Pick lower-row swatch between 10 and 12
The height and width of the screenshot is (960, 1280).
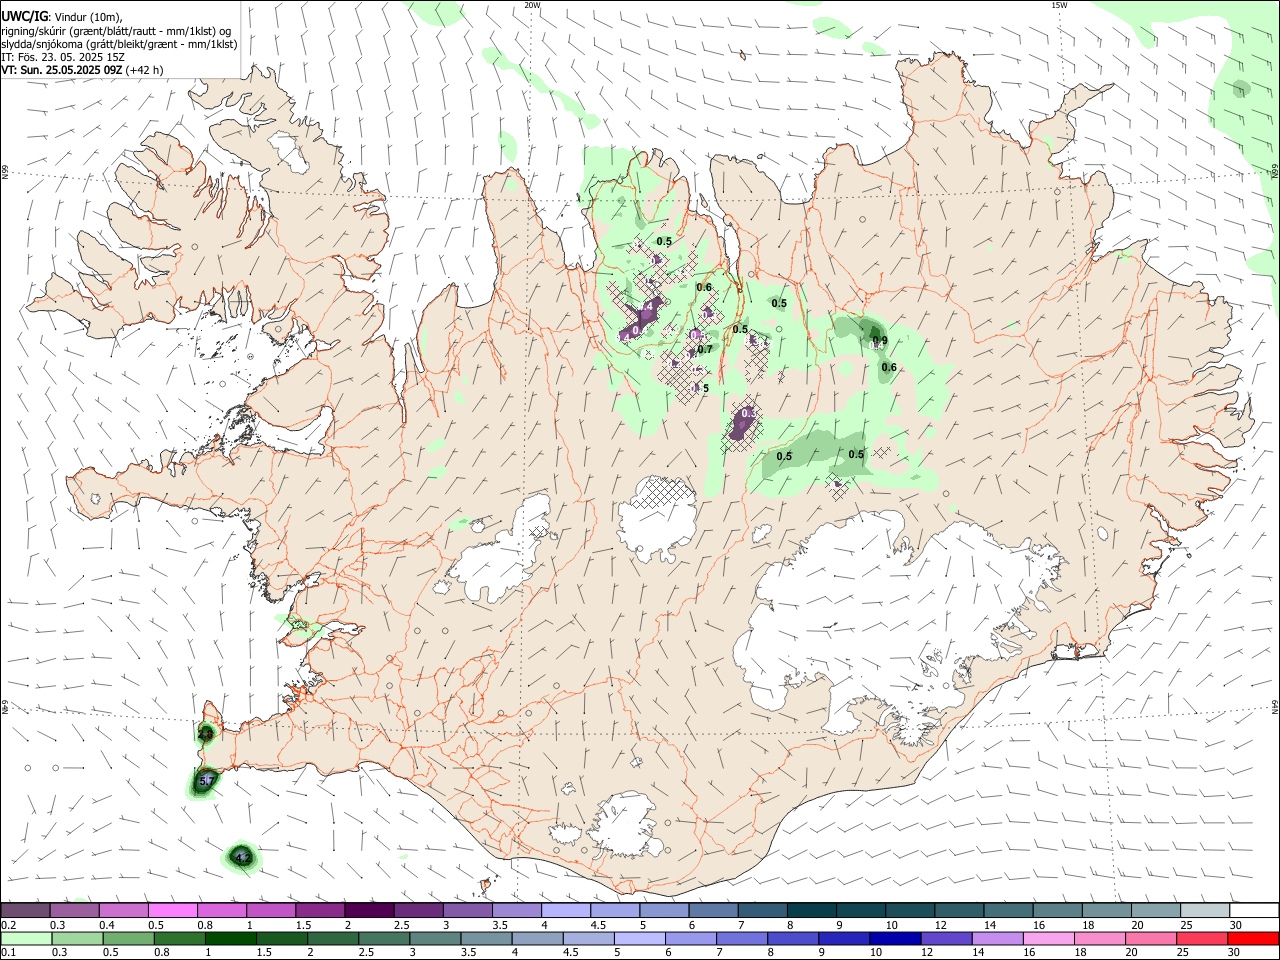pyautogui.click(x=893, y=939)
